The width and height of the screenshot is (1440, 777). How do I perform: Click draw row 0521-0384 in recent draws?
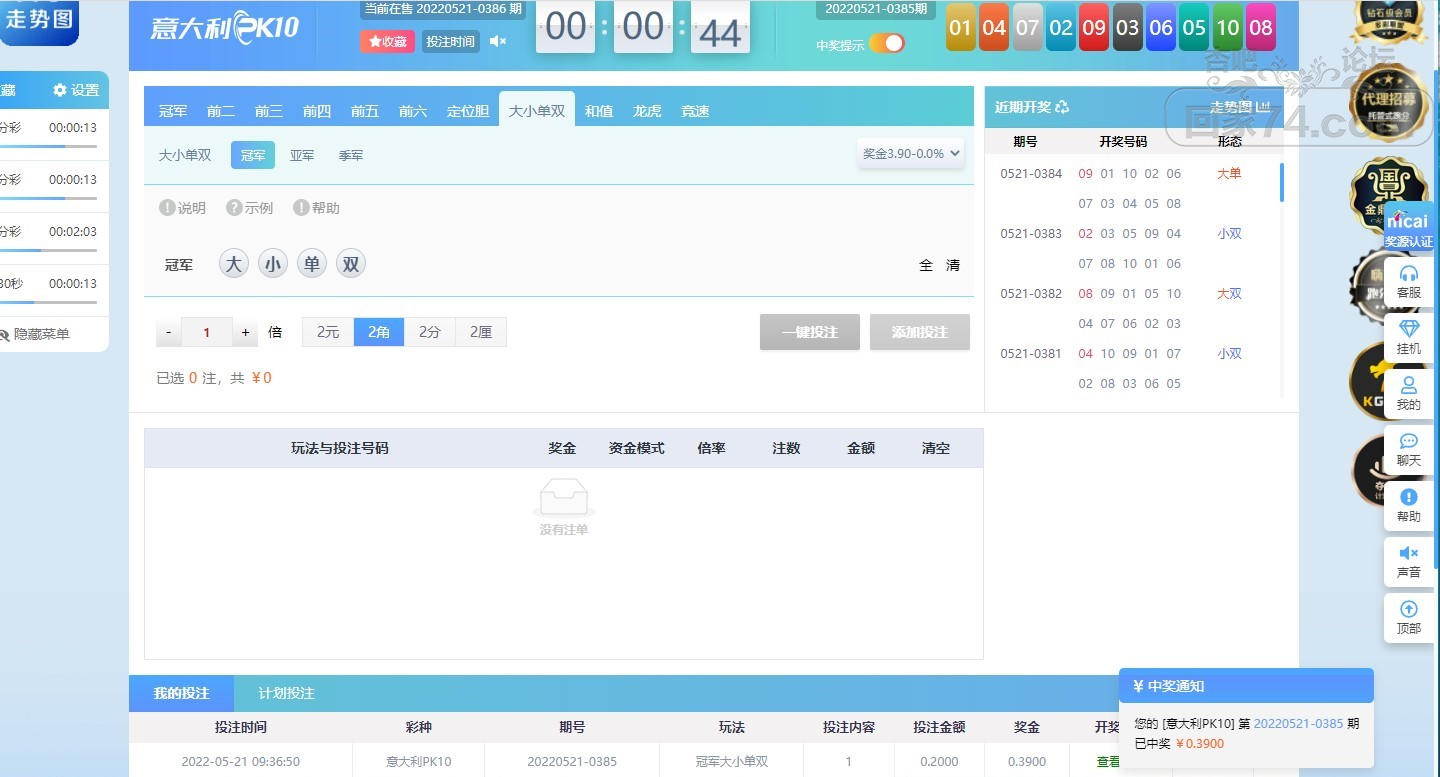1132,188
